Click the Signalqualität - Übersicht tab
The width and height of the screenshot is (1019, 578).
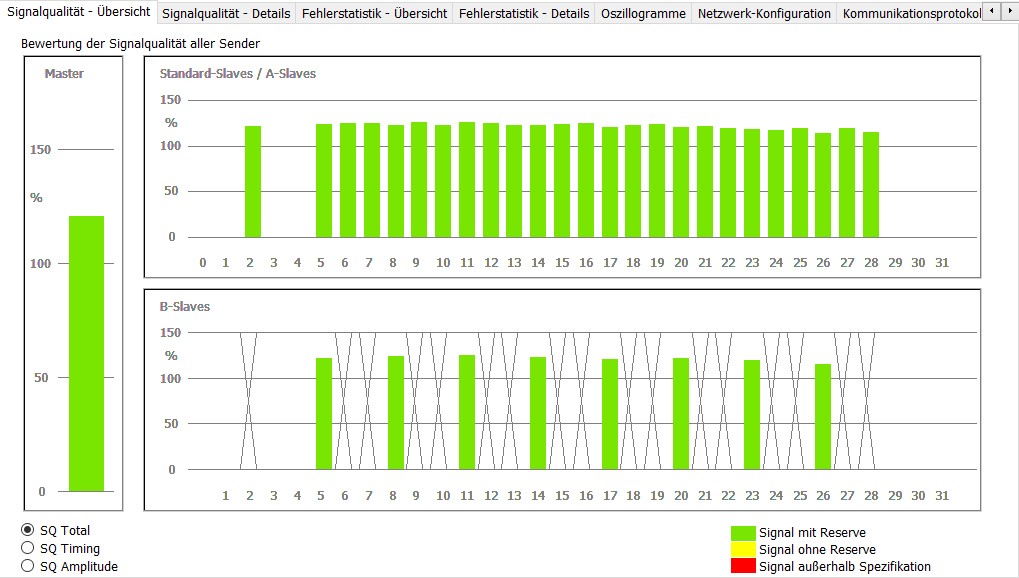tap(78, 12)
